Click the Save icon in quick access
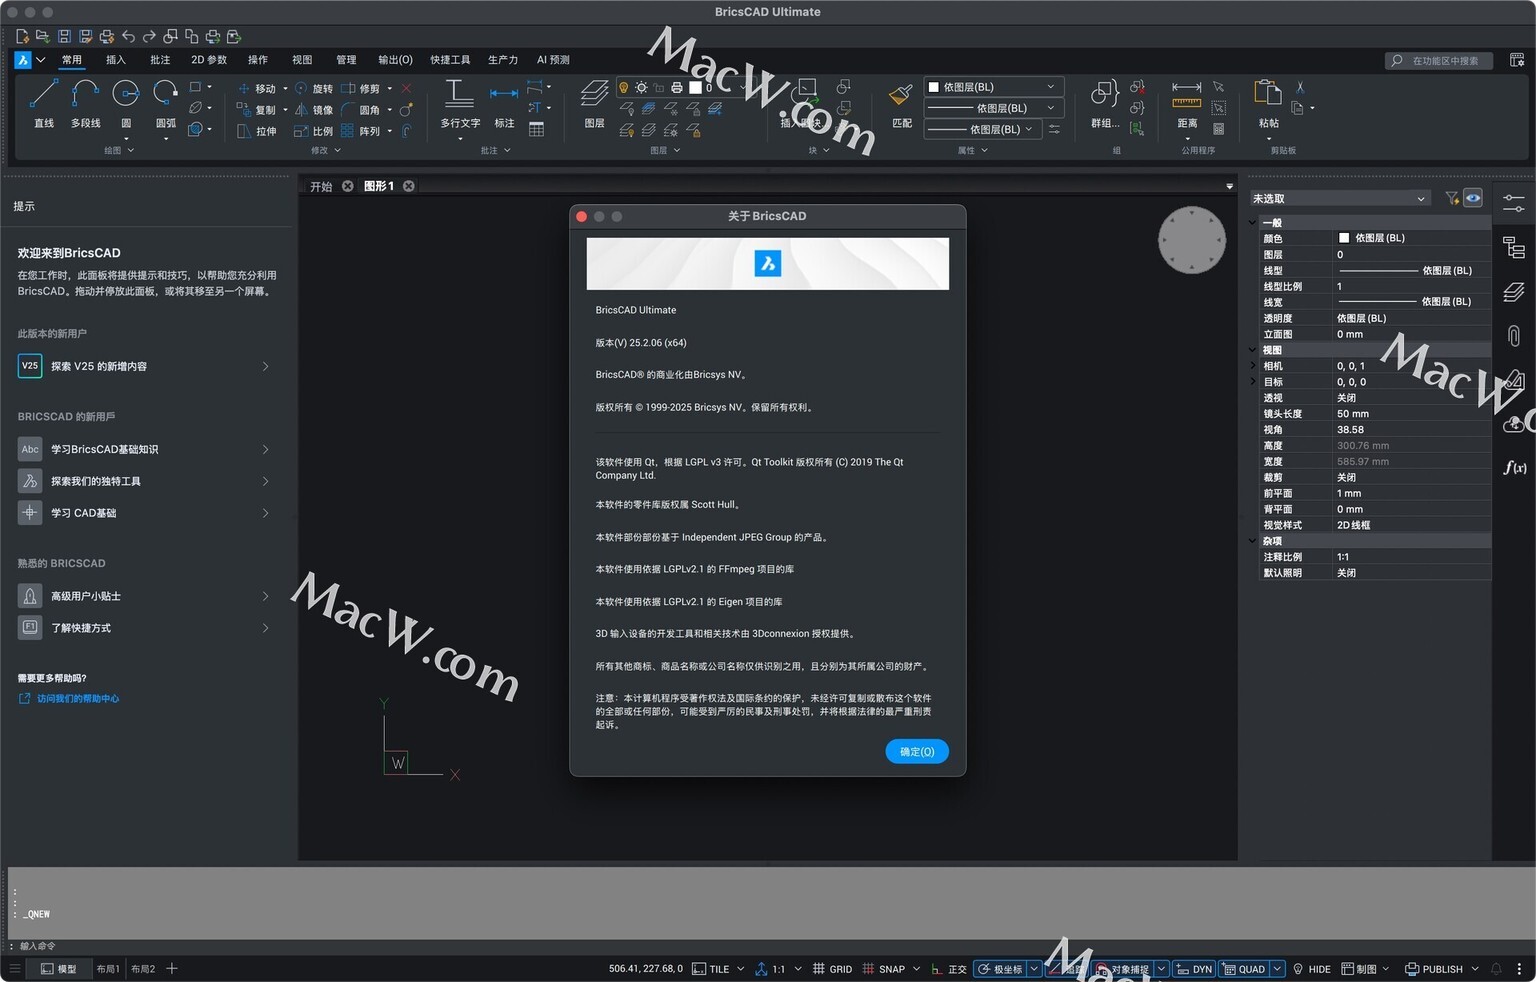This screenshot has height=982, width=1536. click(x=64, y=36)
